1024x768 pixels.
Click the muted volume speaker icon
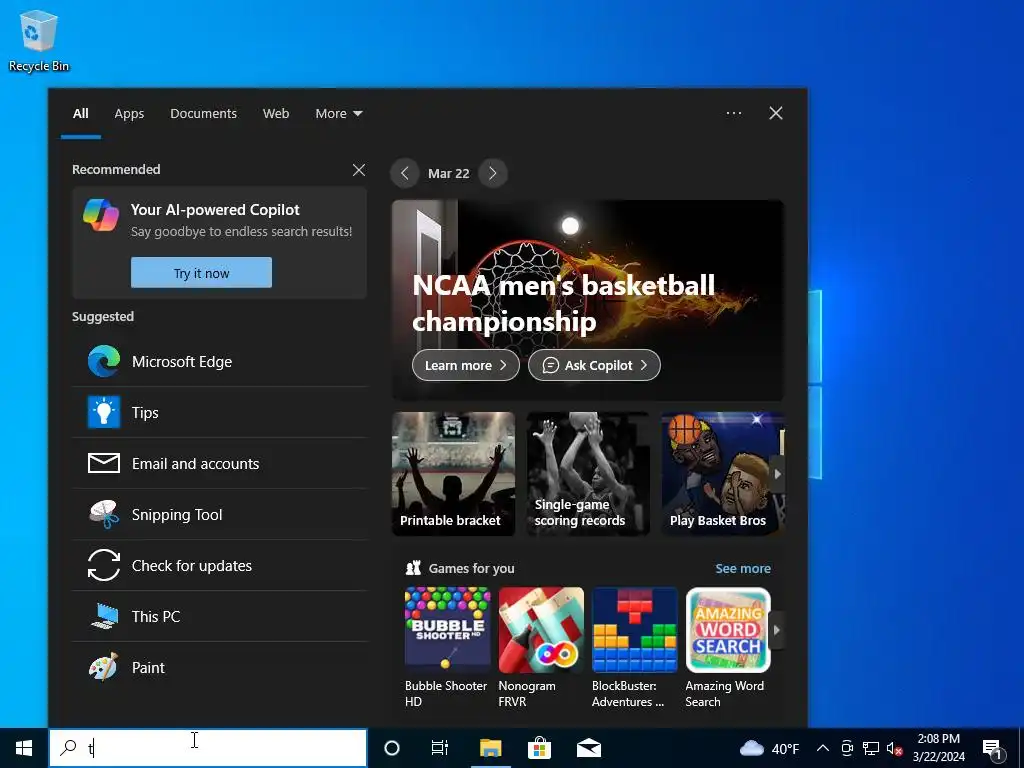(895, 748)
